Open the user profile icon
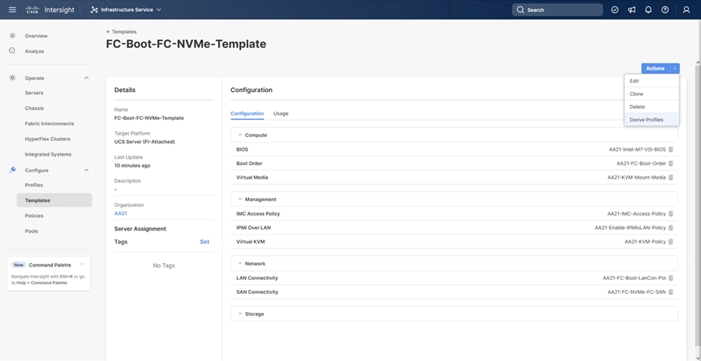 pyautogui.click(x=686, y=10)
